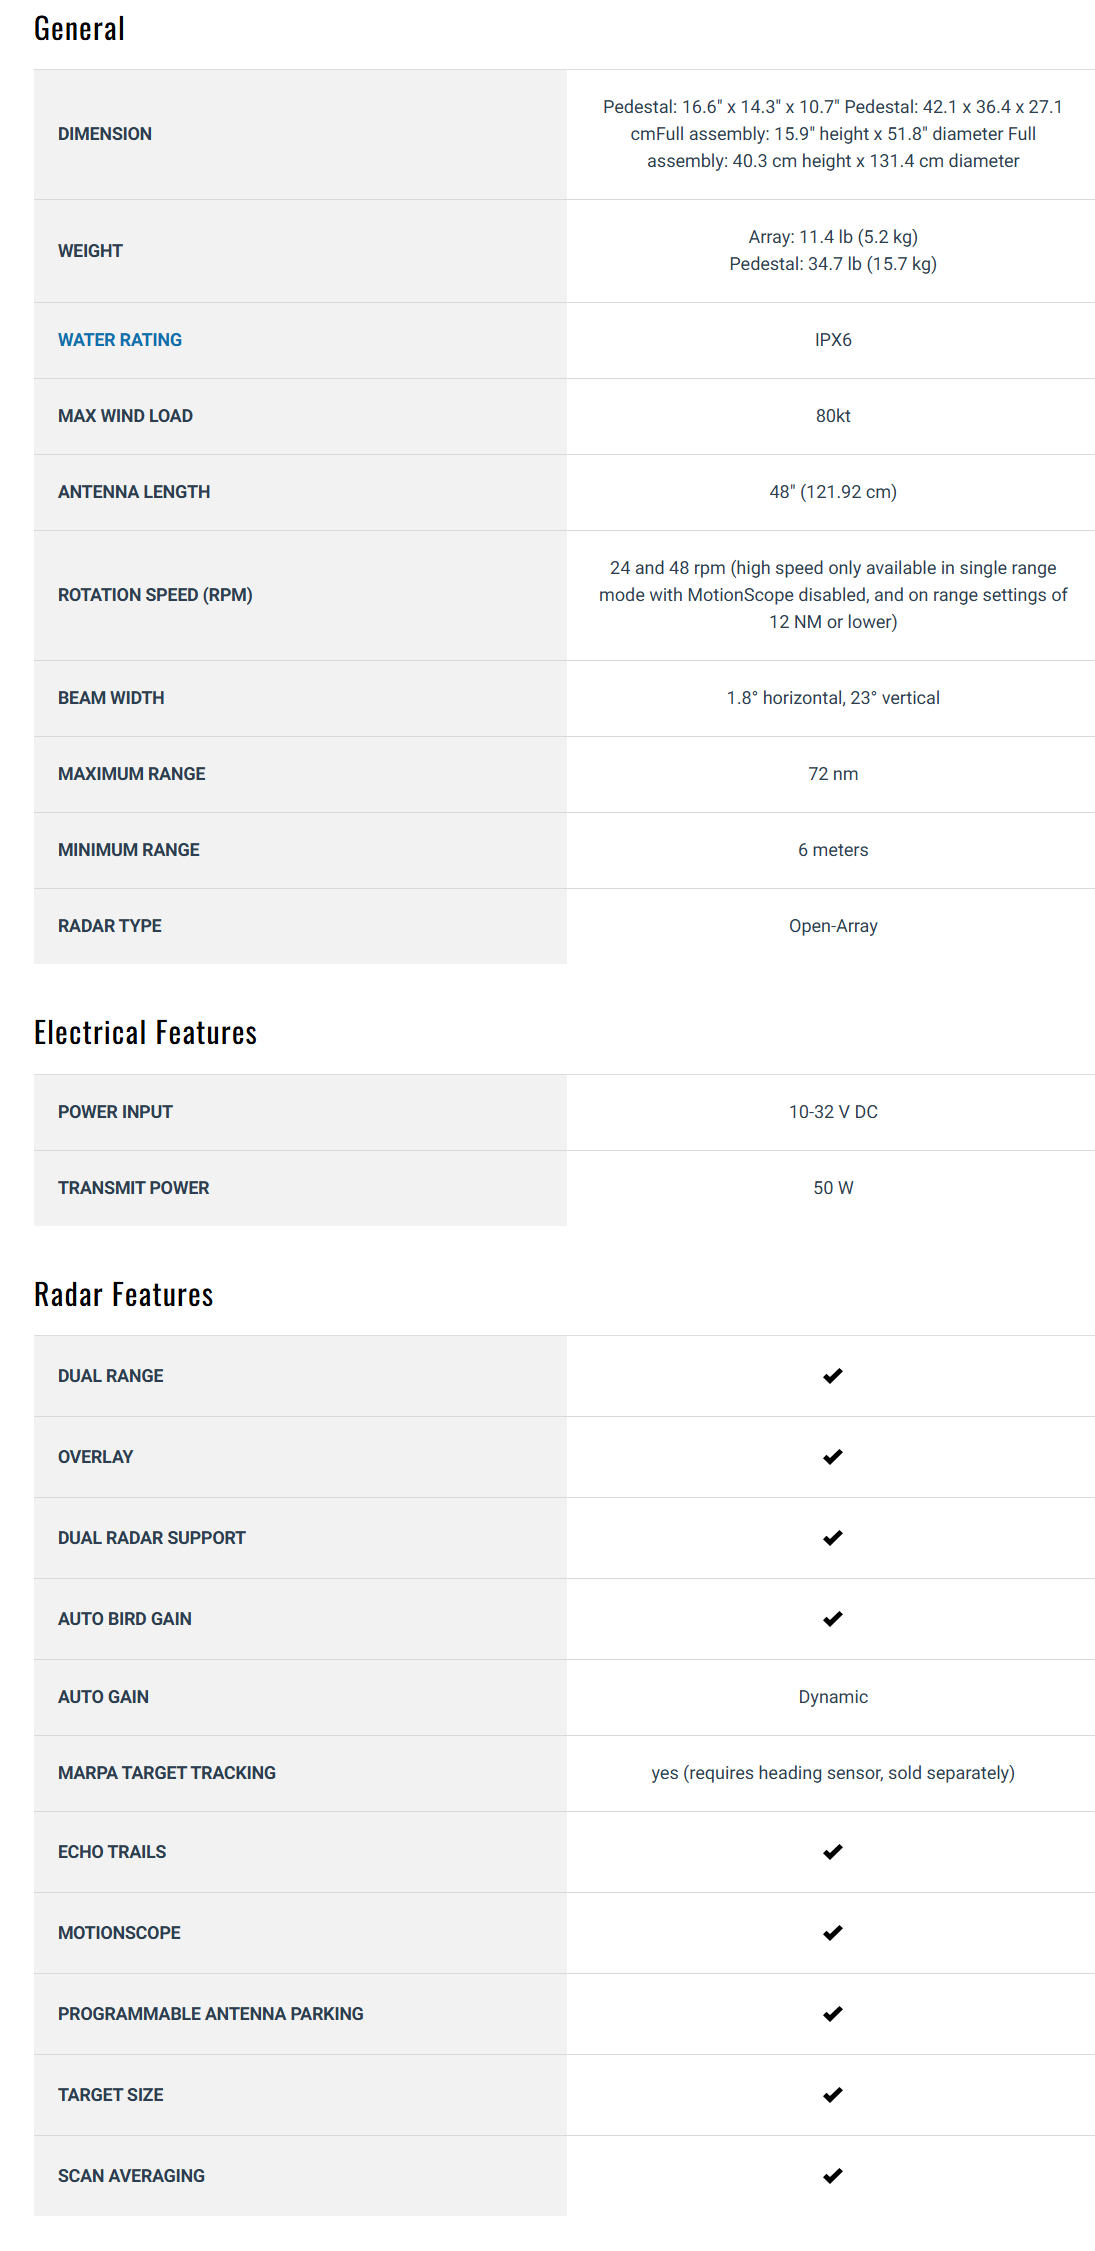Click the Overlay checkmark icon

coord(832,1457)
